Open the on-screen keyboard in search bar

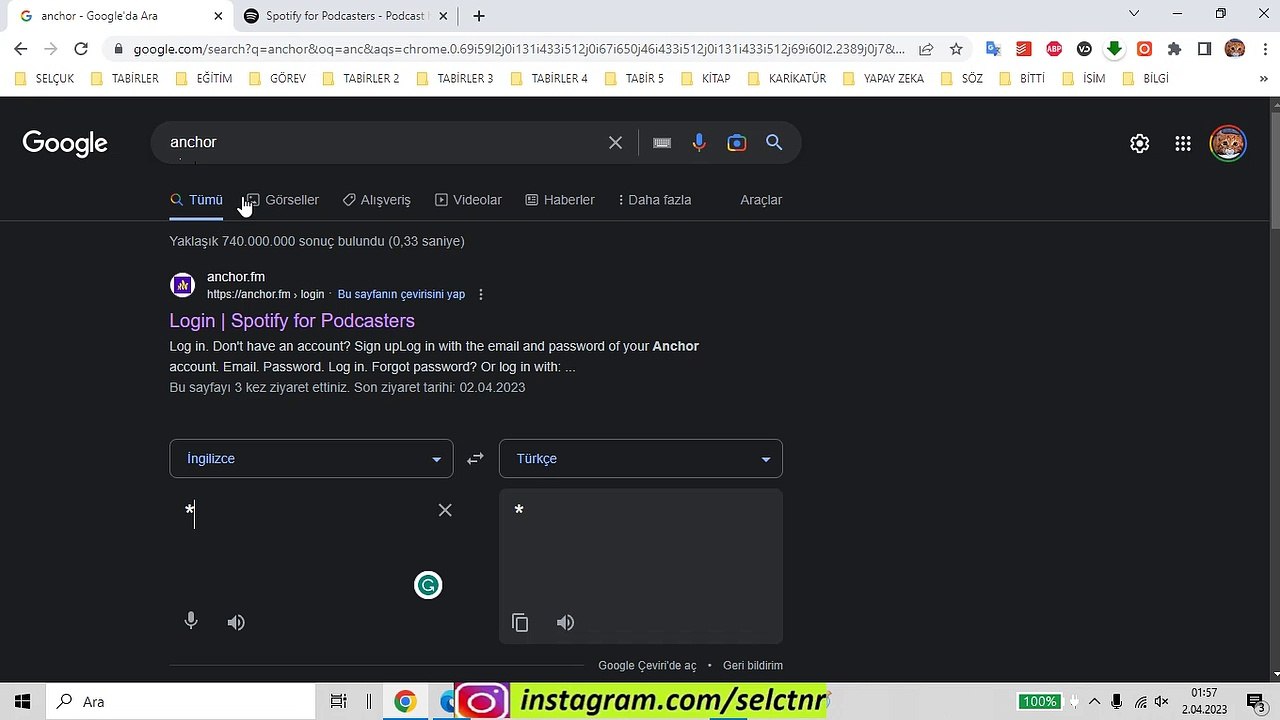(x=662, y=143)
